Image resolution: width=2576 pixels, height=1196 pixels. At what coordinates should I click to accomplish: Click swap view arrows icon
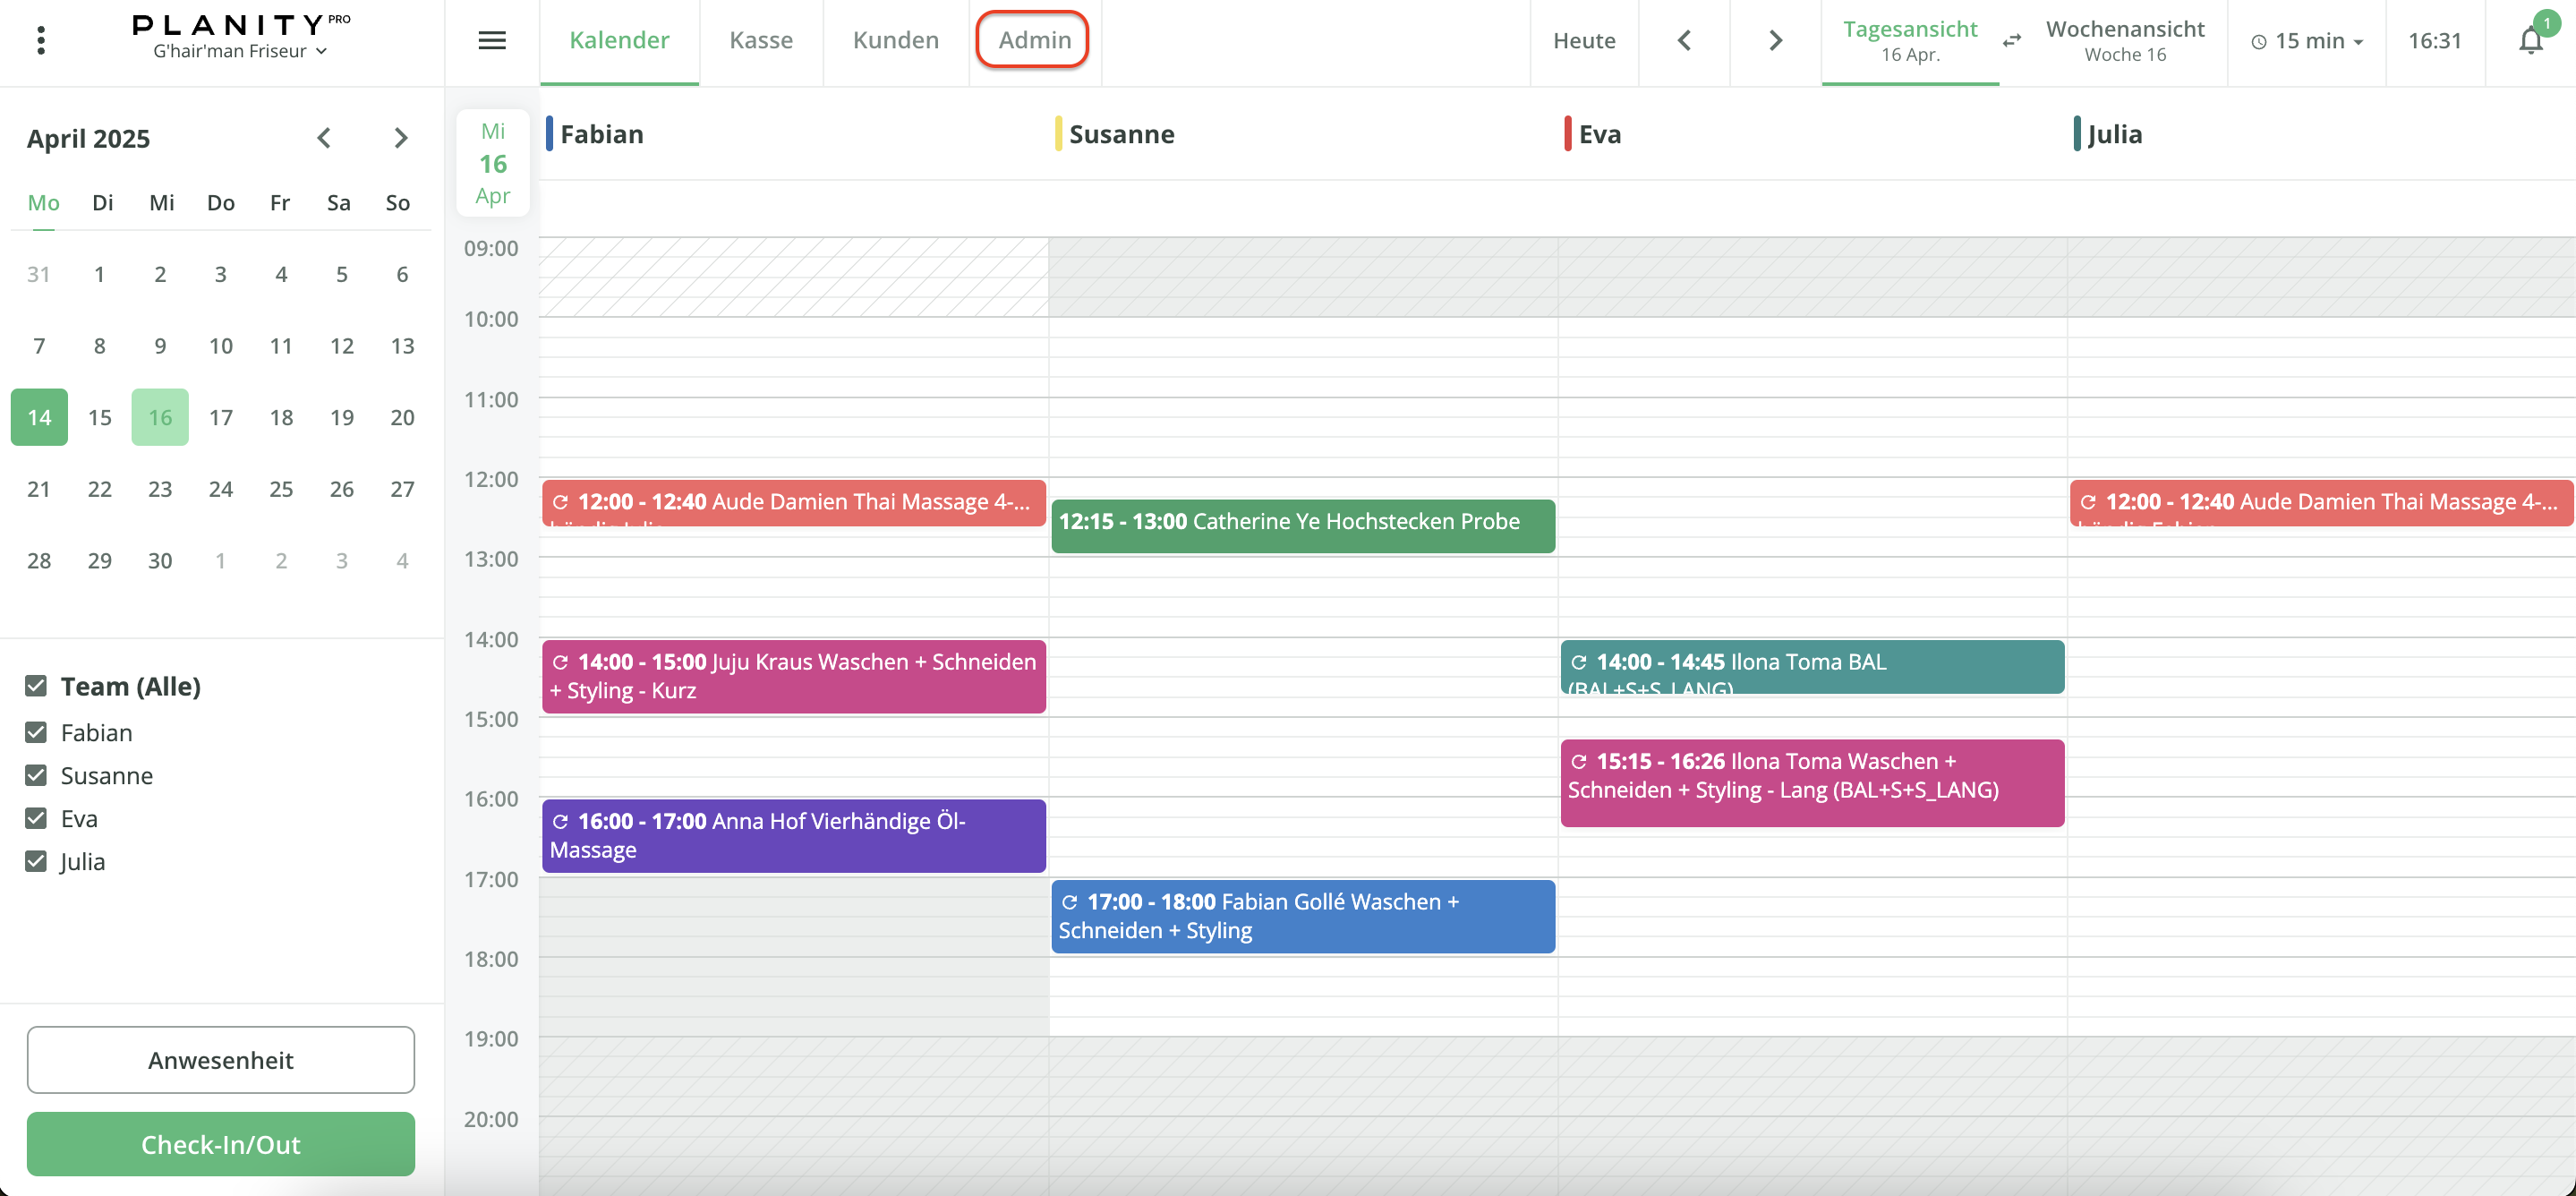[2012, 41]
